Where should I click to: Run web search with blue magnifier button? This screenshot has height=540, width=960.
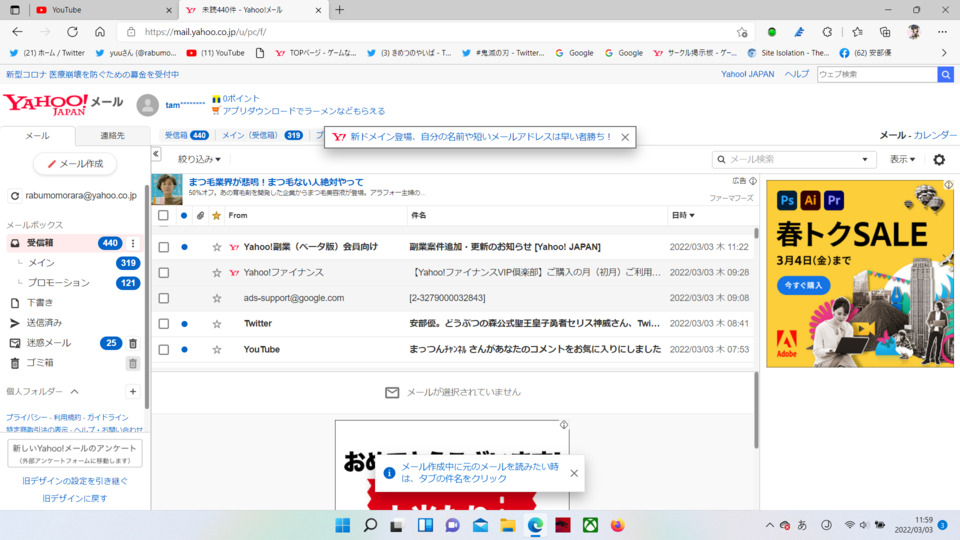[x=946, y=74]
